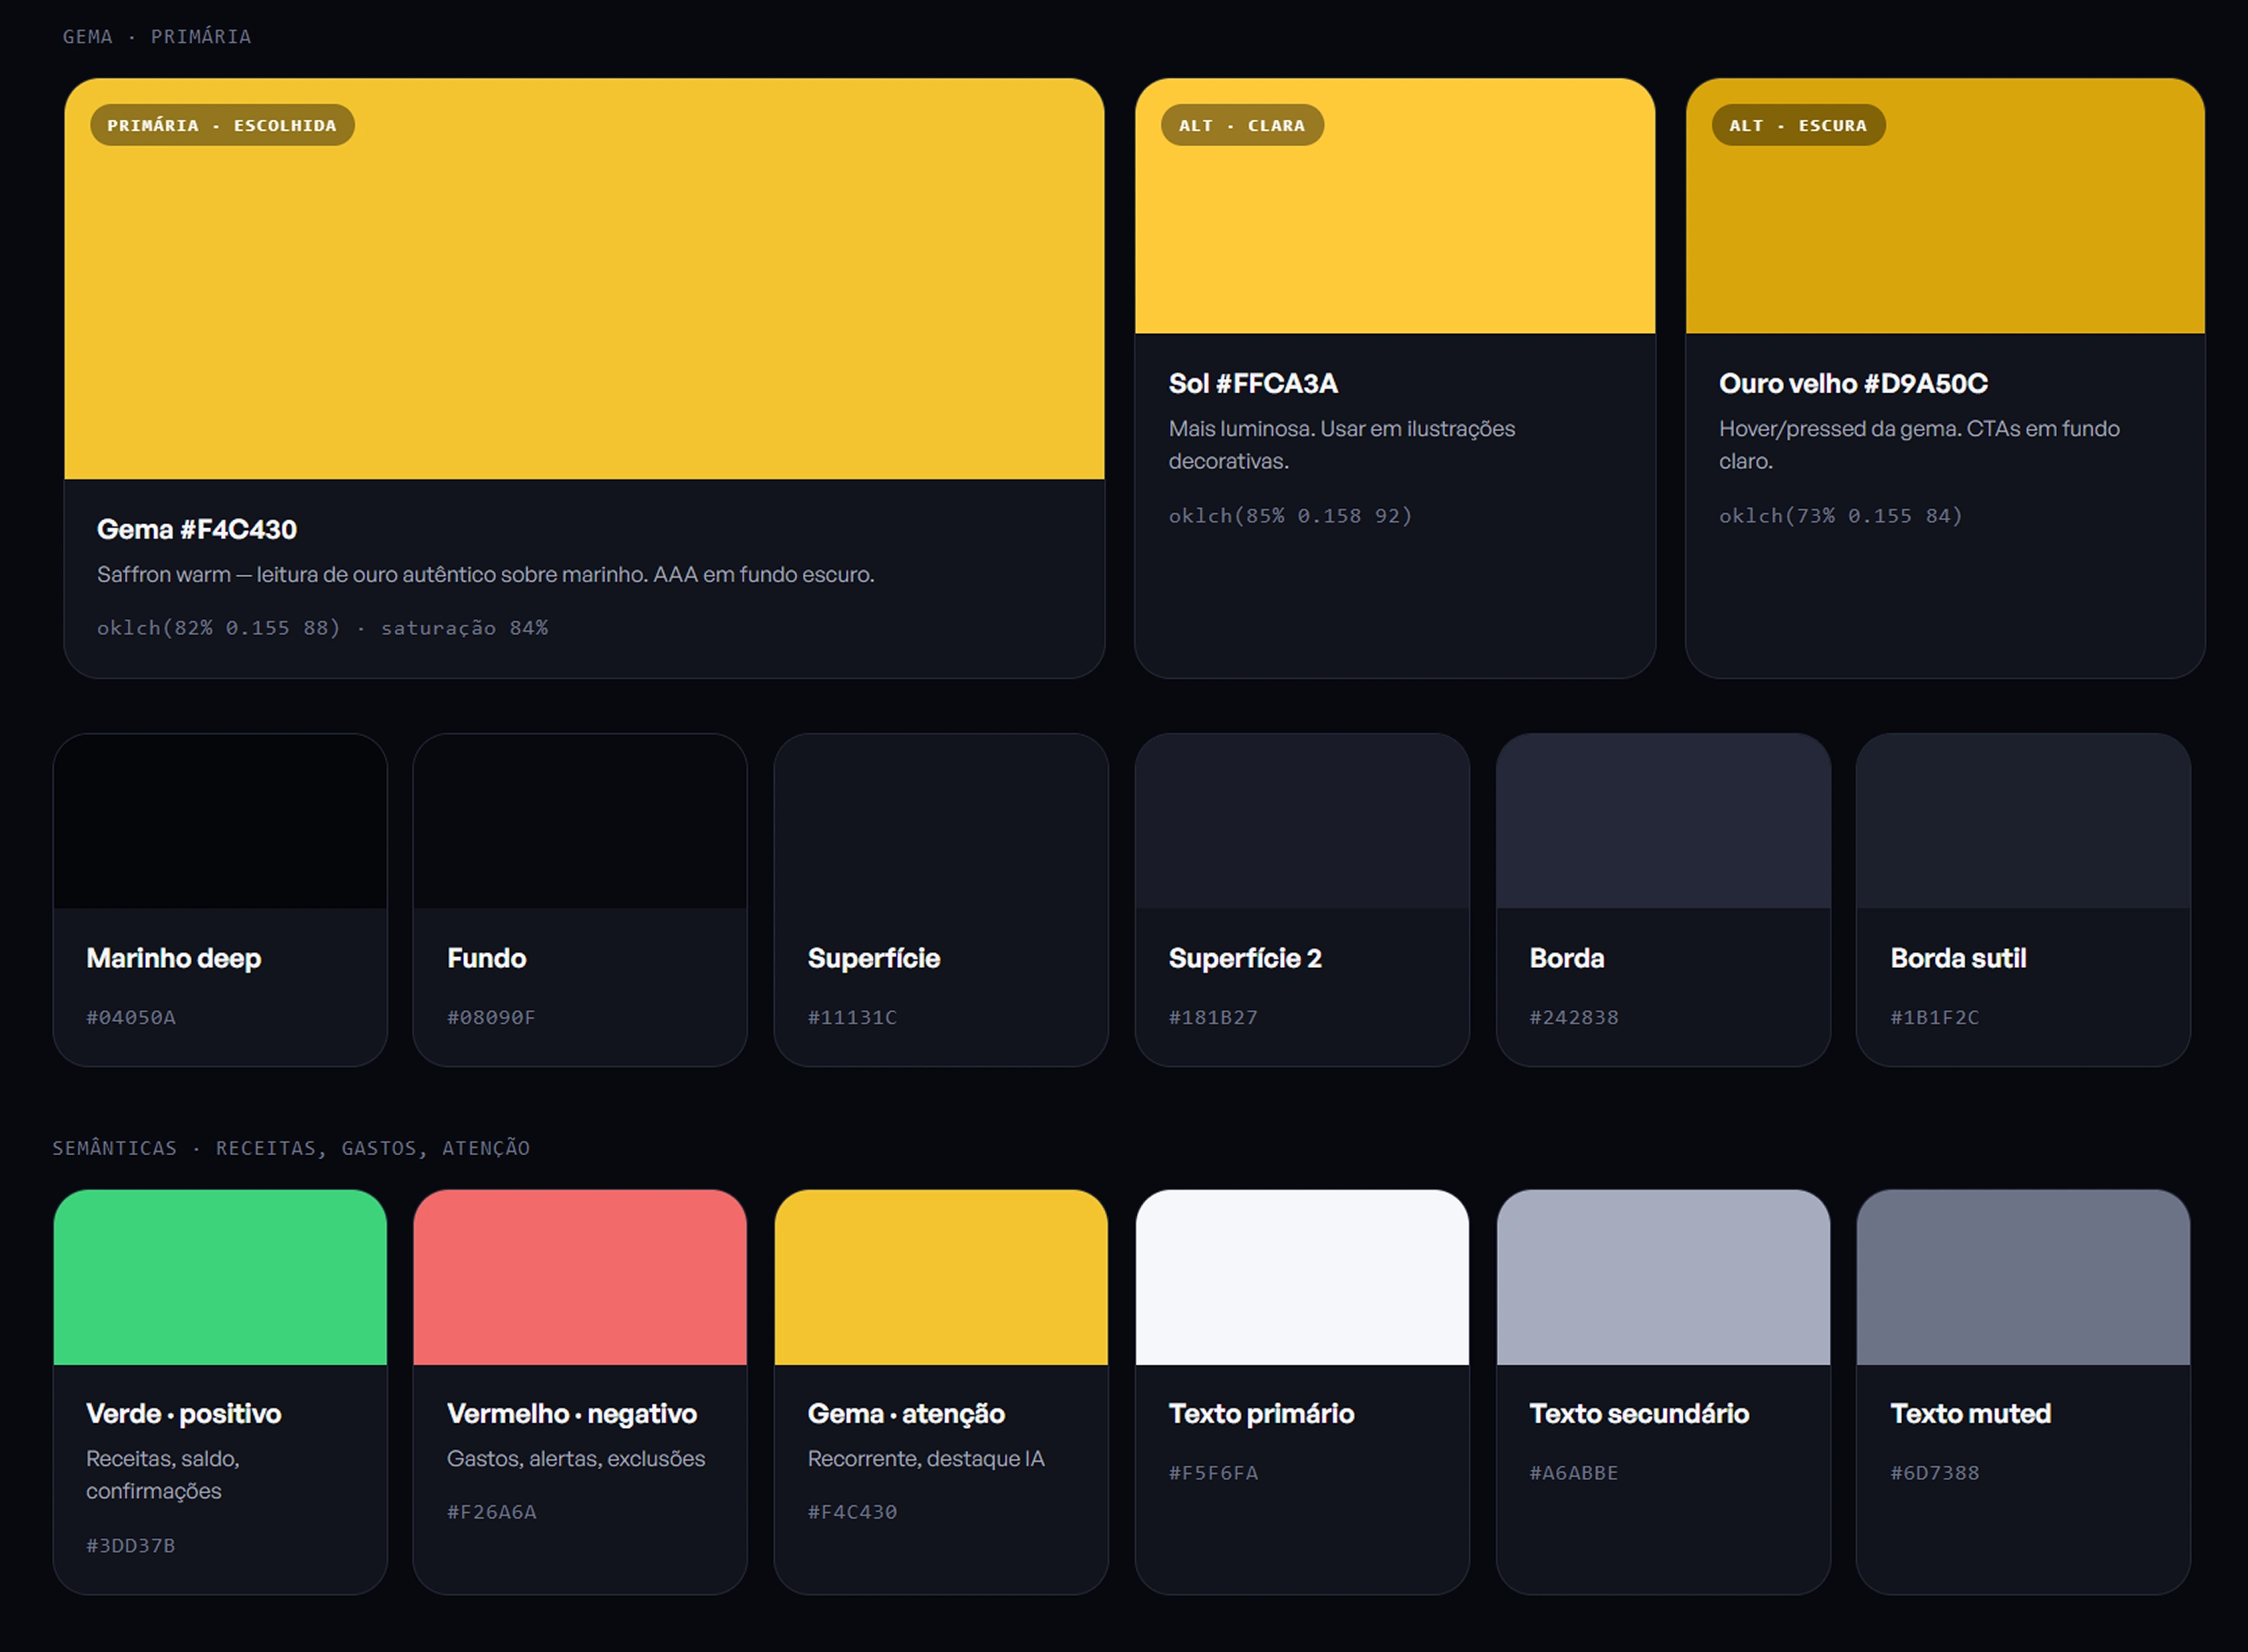Screen dimensions: 2248x1652
Task: Click the Borda sutil color swatch
Action: [x=2023, y=821]
